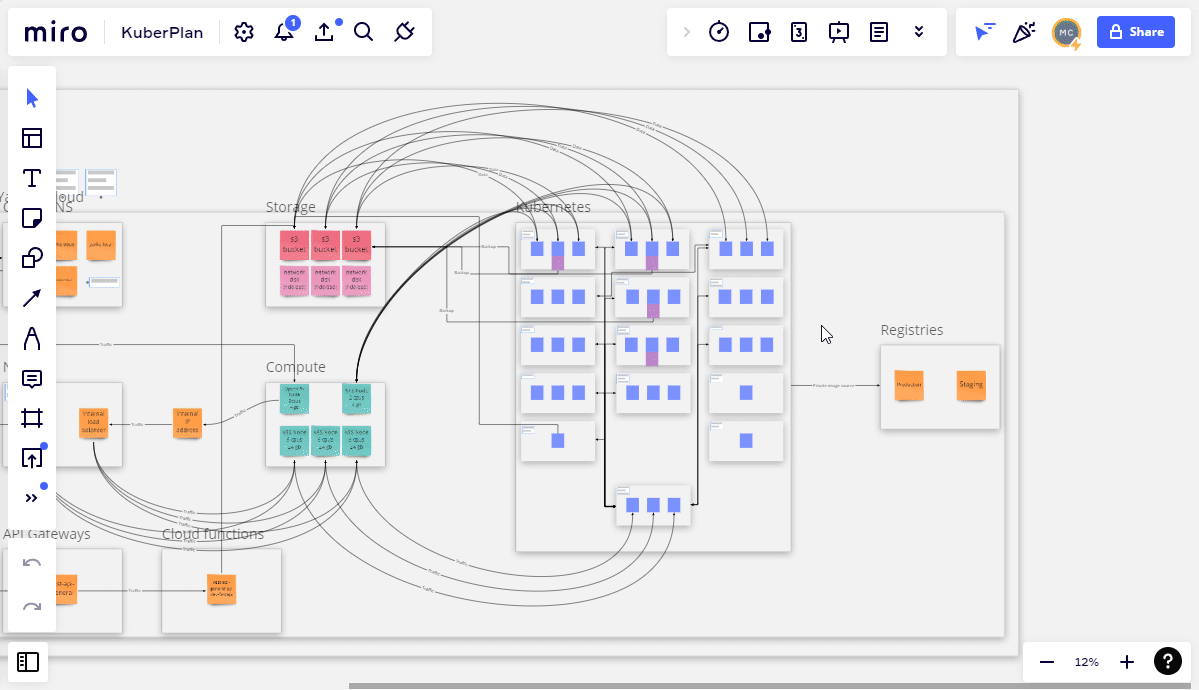
Task: Select the Cloud functions frame title
Action: (213, 533)
